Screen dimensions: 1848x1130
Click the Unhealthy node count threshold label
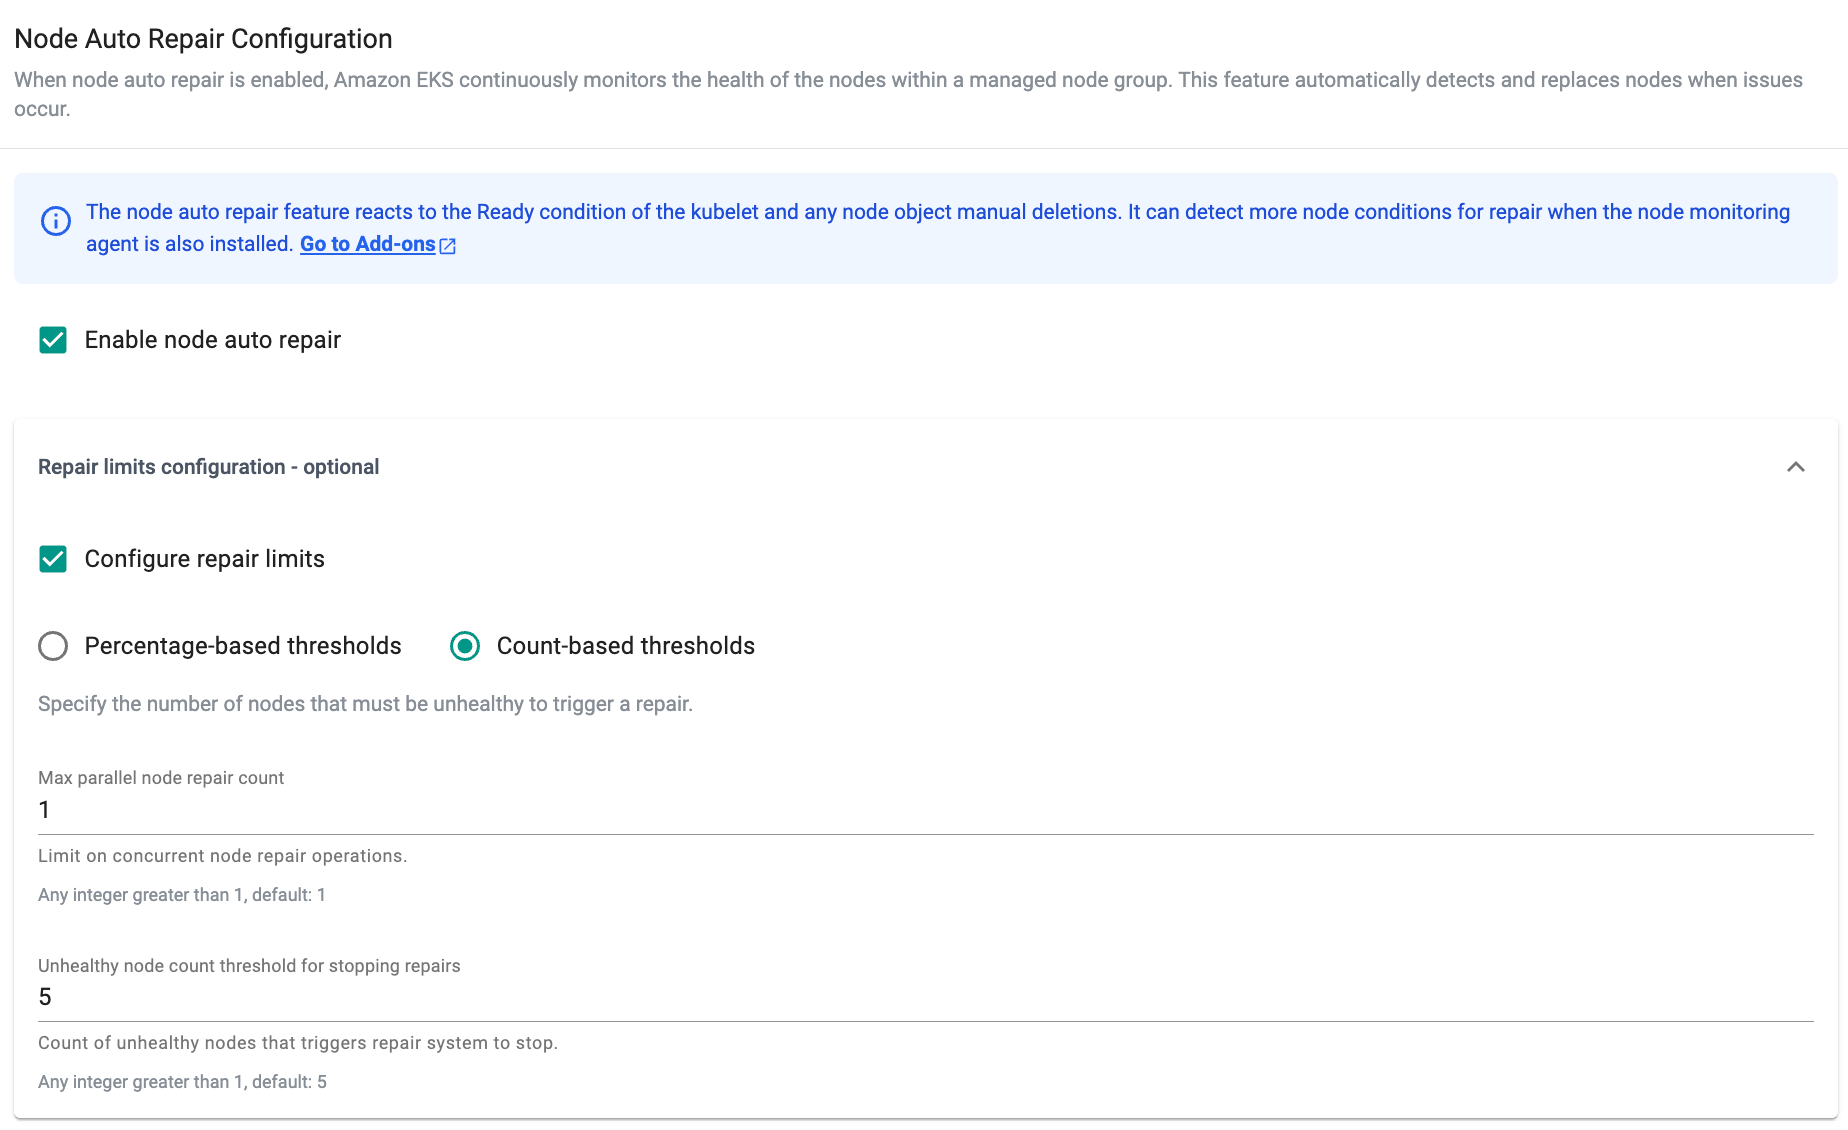(249, 966)
